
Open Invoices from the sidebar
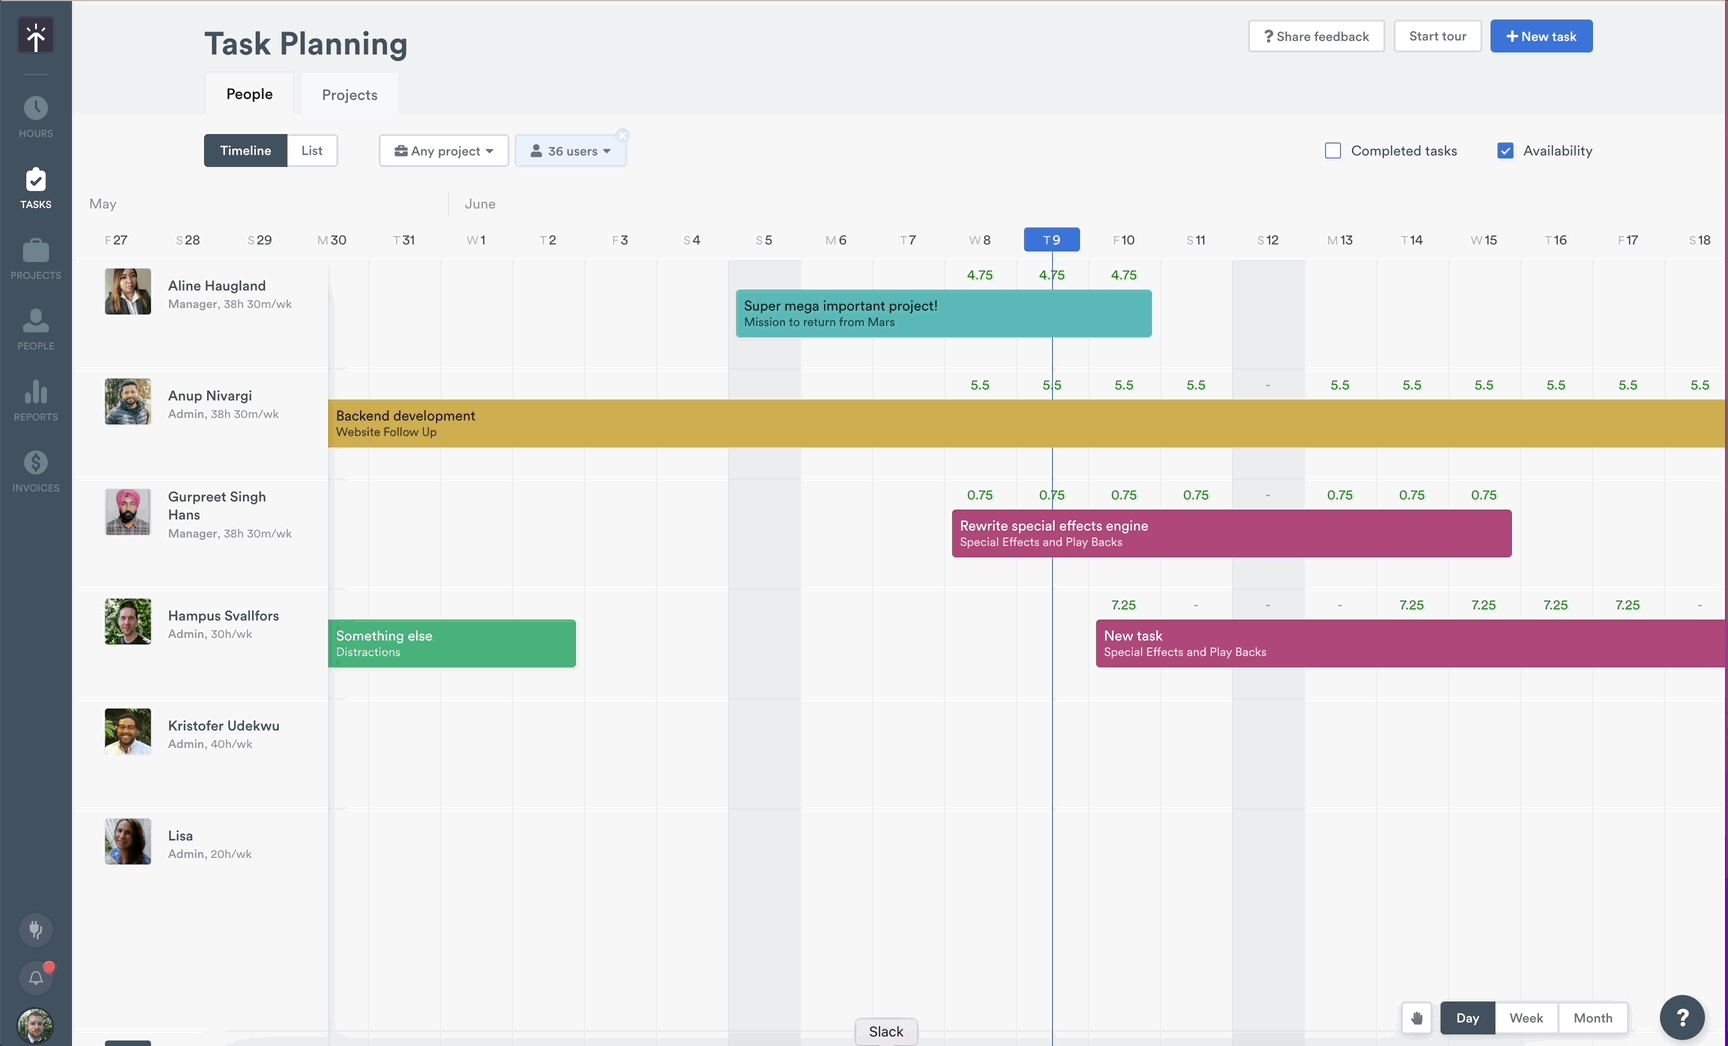36,467
